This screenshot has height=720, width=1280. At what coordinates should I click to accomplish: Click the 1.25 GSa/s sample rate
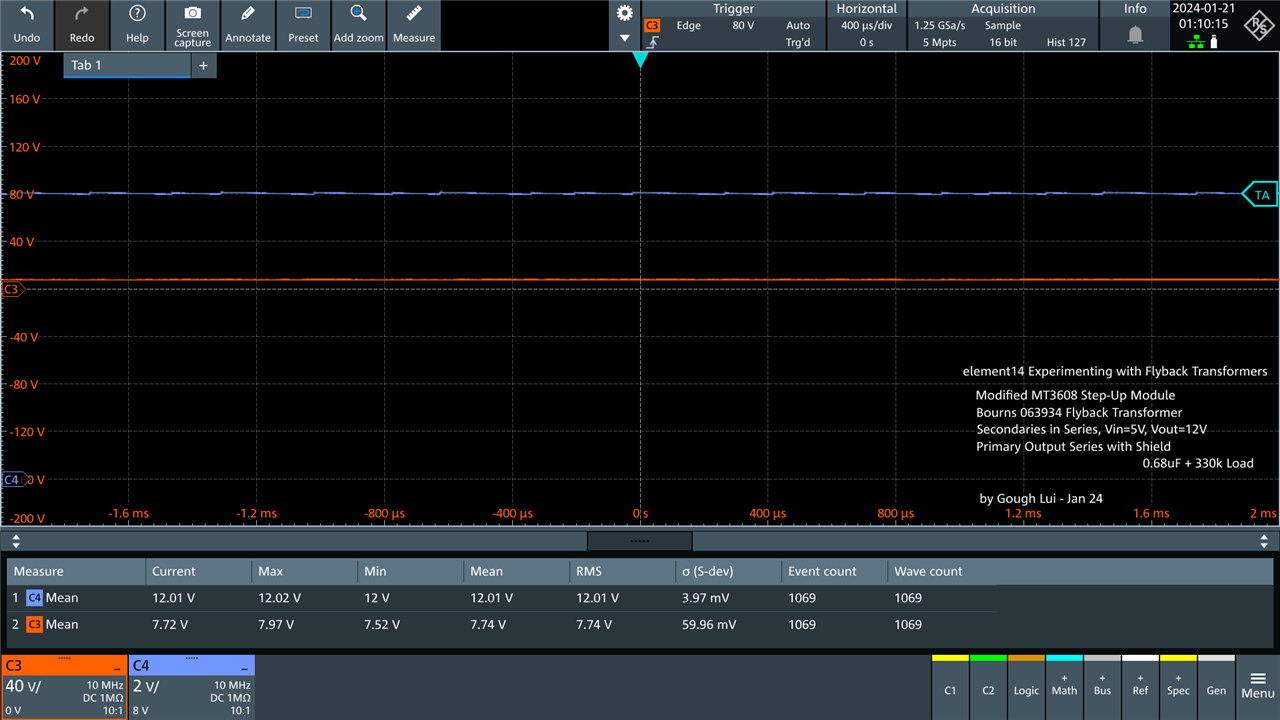[938, 25]
